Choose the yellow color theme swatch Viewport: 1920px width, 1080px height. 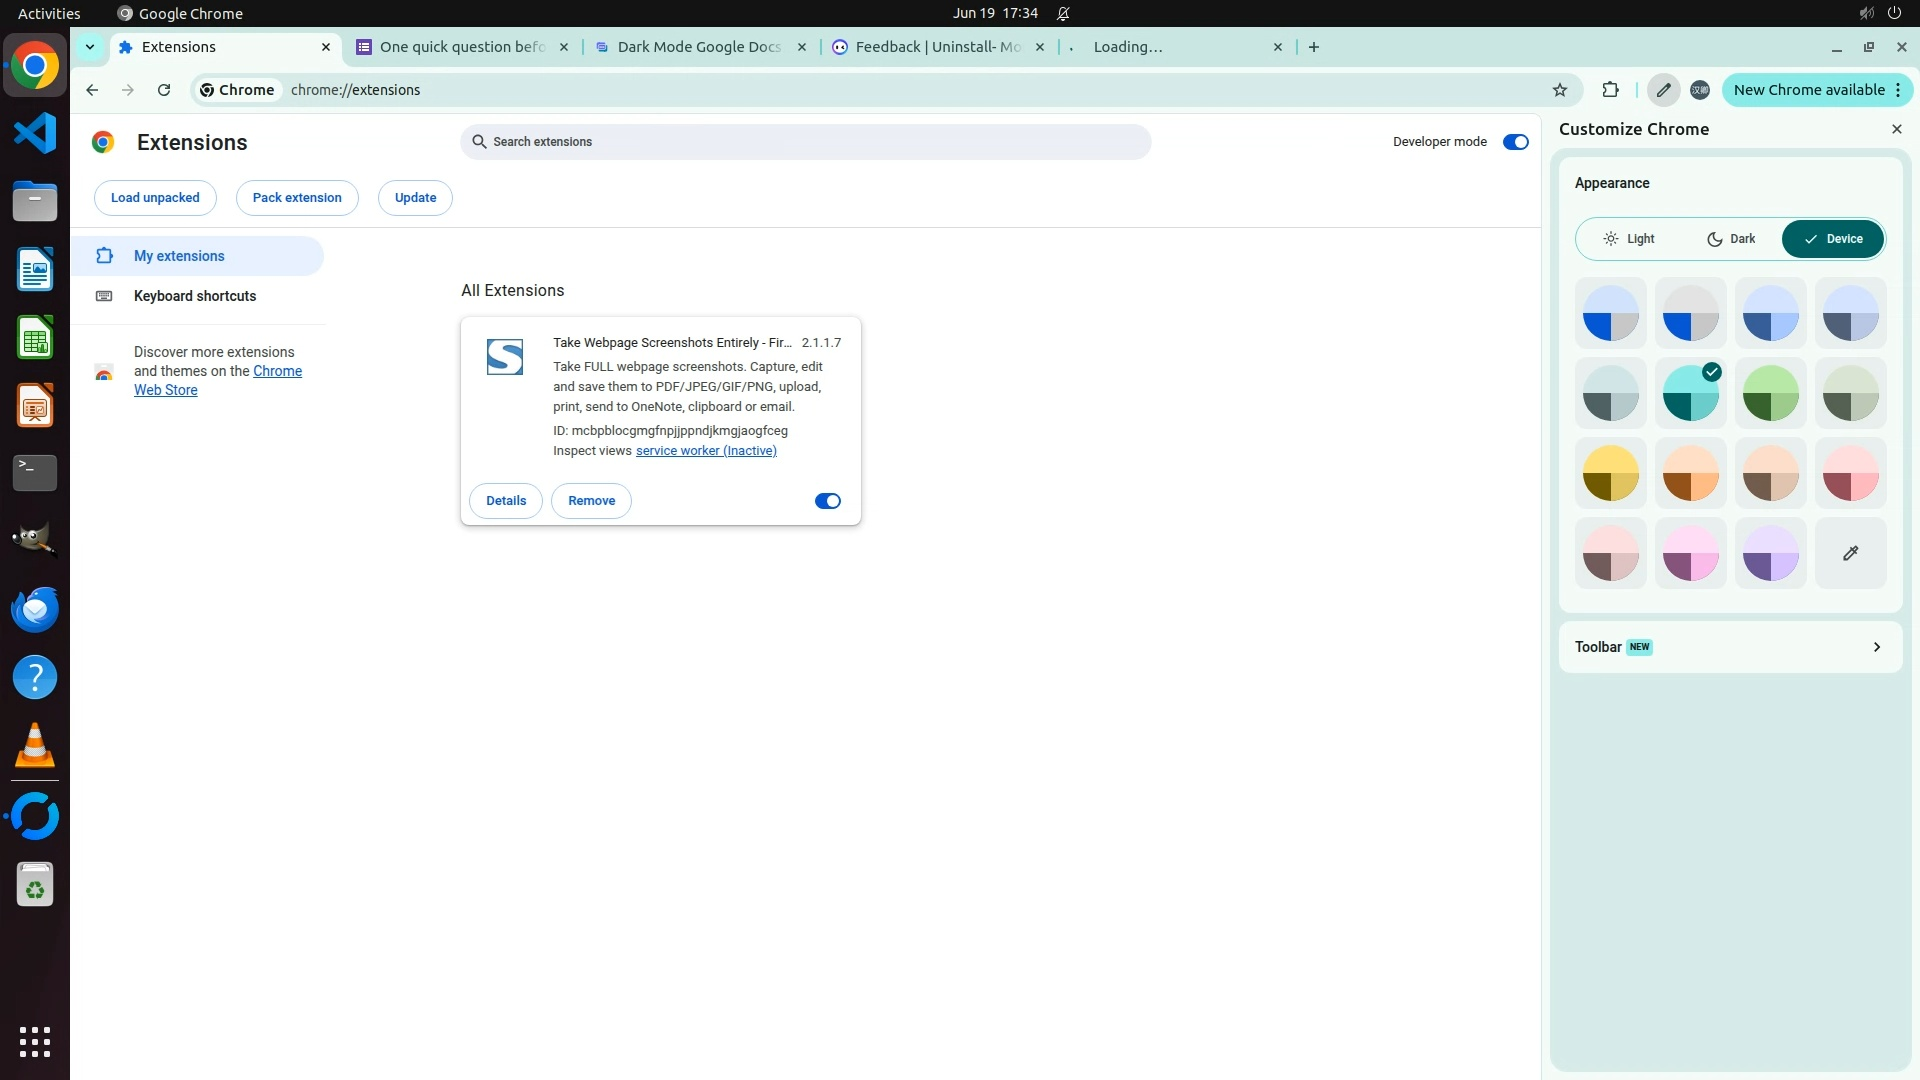1610,473
